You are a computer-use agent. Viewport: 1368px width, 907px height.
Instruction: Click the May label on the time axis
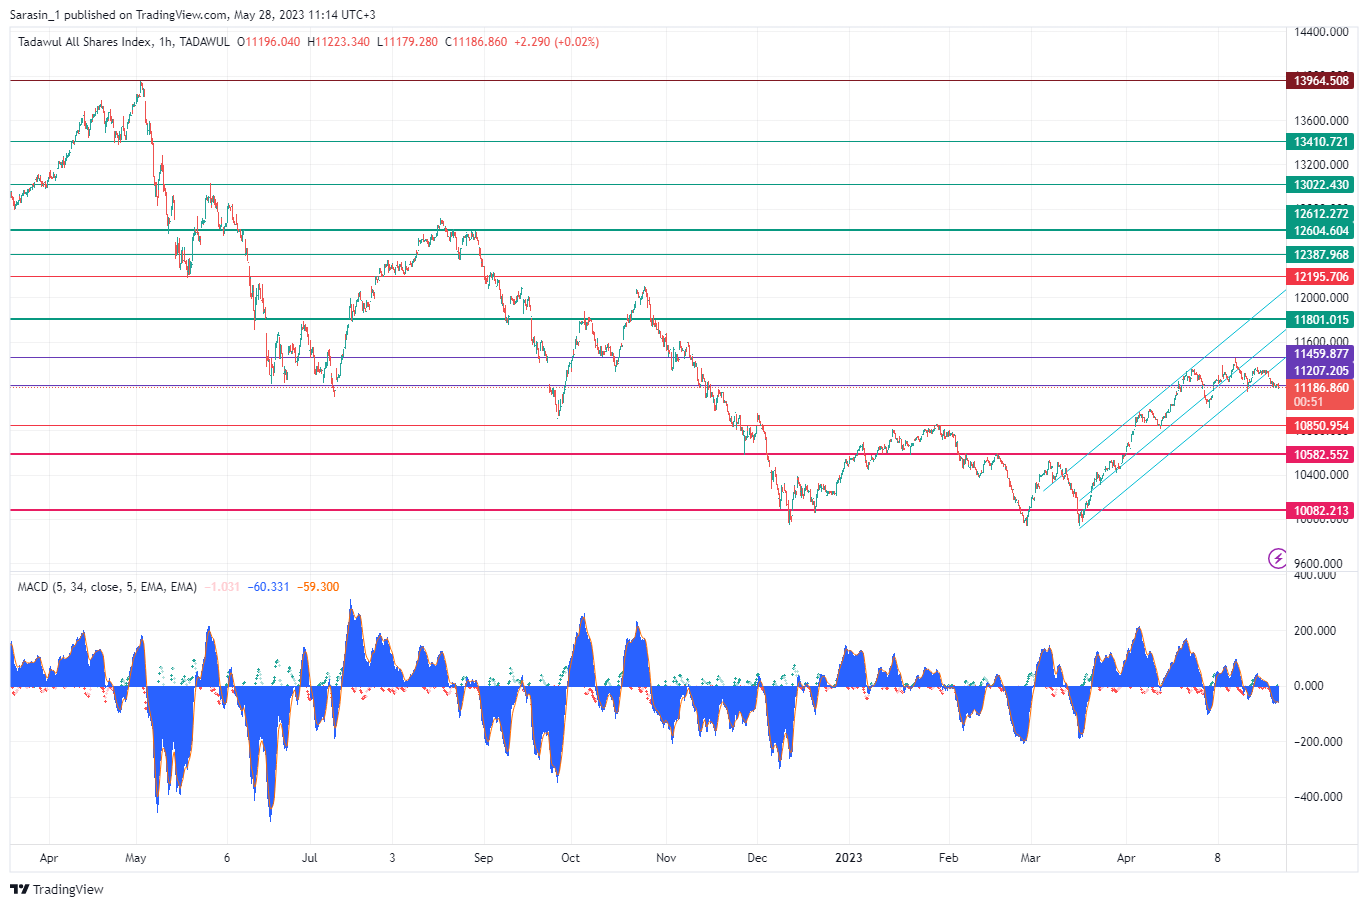pos(136,858)
